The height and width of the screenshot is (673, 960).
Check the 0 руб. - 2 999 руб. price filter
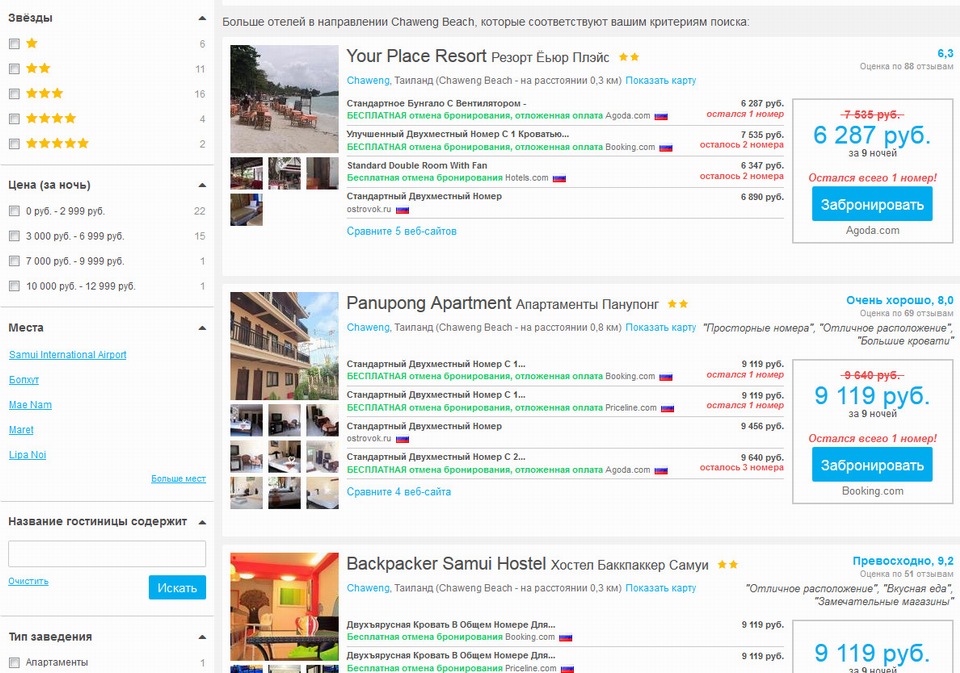pyautogui.click(x=14, y=211)
